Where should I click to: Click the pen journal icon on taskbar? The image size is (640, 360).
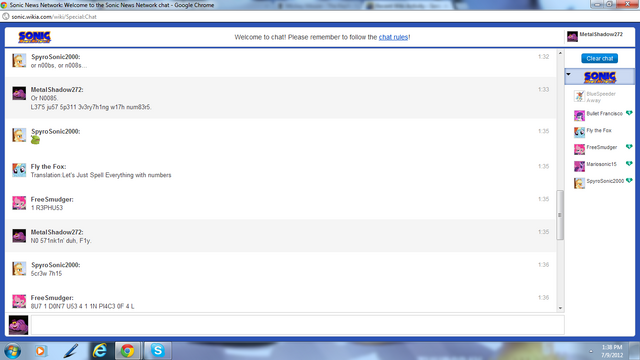71,351
